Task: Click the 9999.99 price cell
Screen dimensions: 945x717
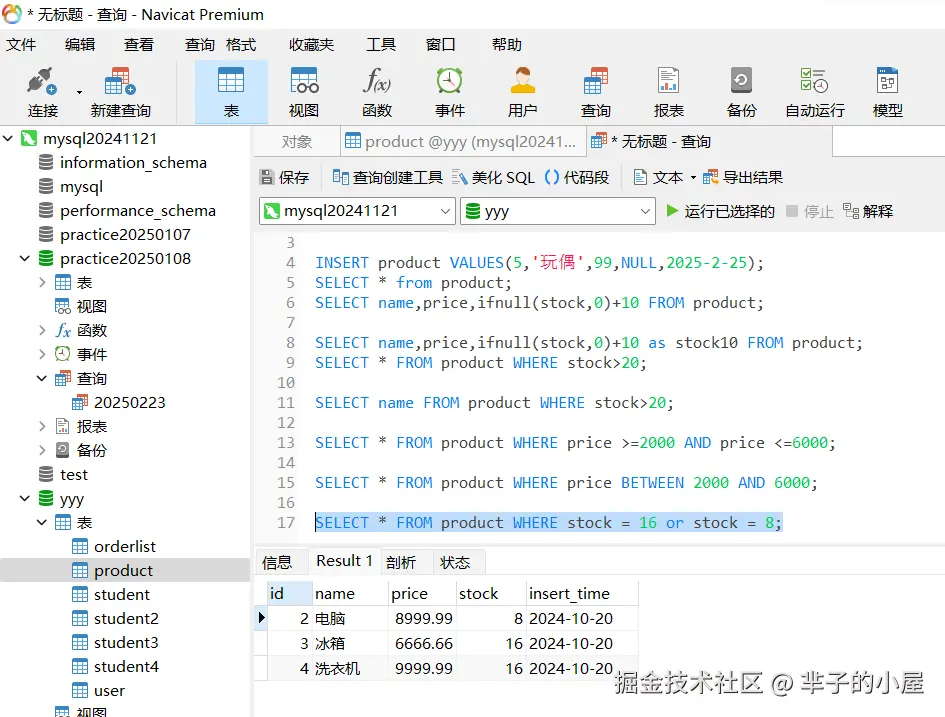Action: tap(422, 668)
